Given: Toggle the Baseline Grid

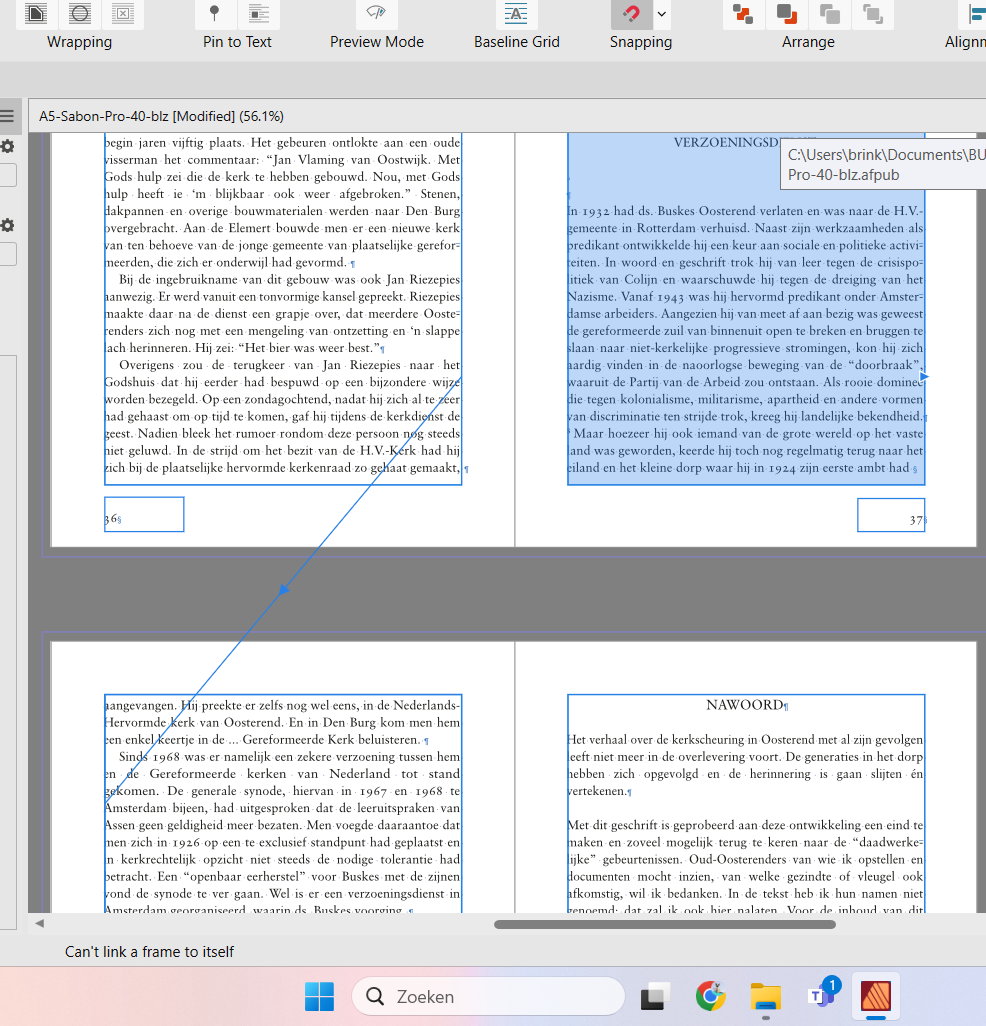Looking at the screenshot, I should [516, 14].
